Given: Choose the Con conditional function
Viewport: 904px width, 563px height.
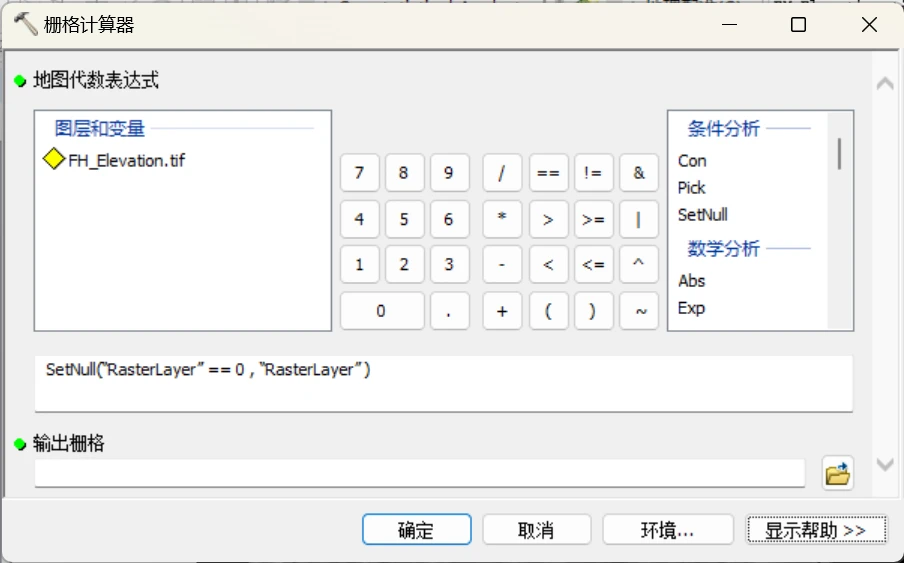Looking at the screenshot, I should click(692, 161).
